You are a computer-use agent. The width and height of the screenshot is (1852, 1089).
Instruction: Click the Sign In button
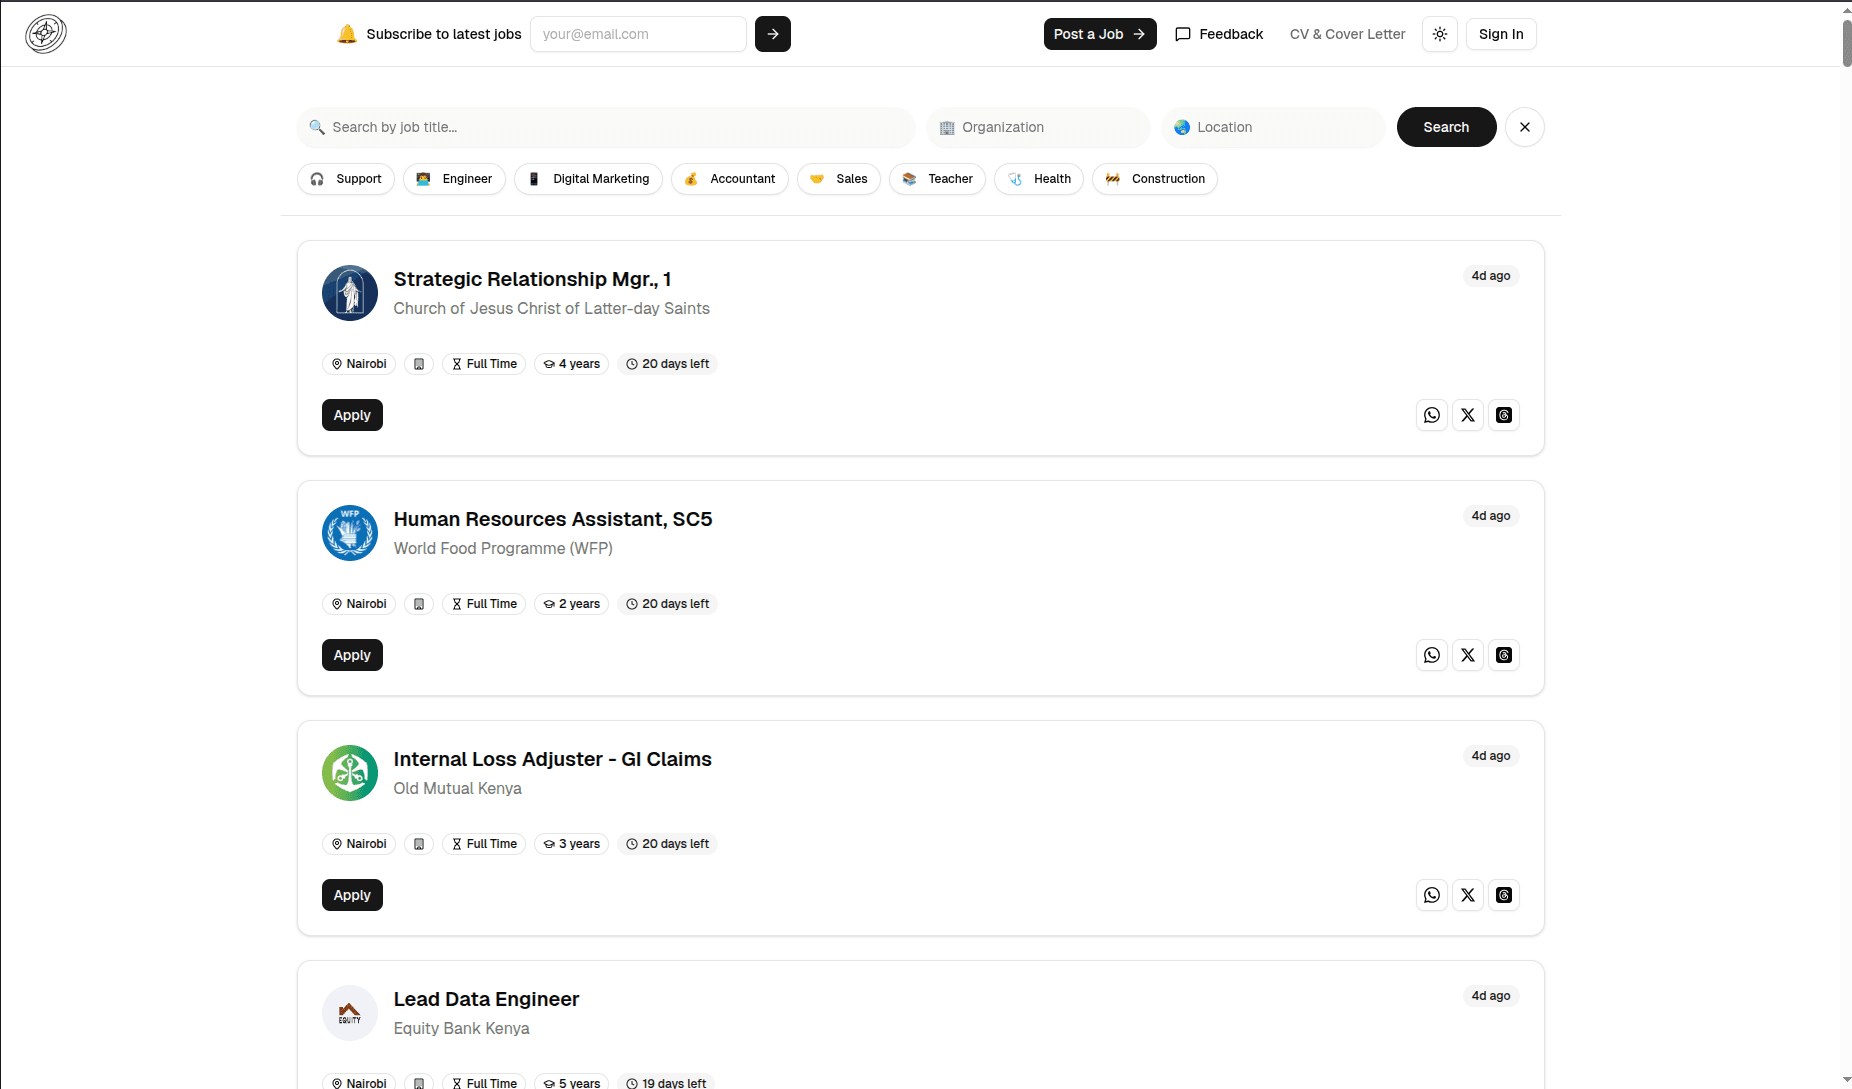1501,34
